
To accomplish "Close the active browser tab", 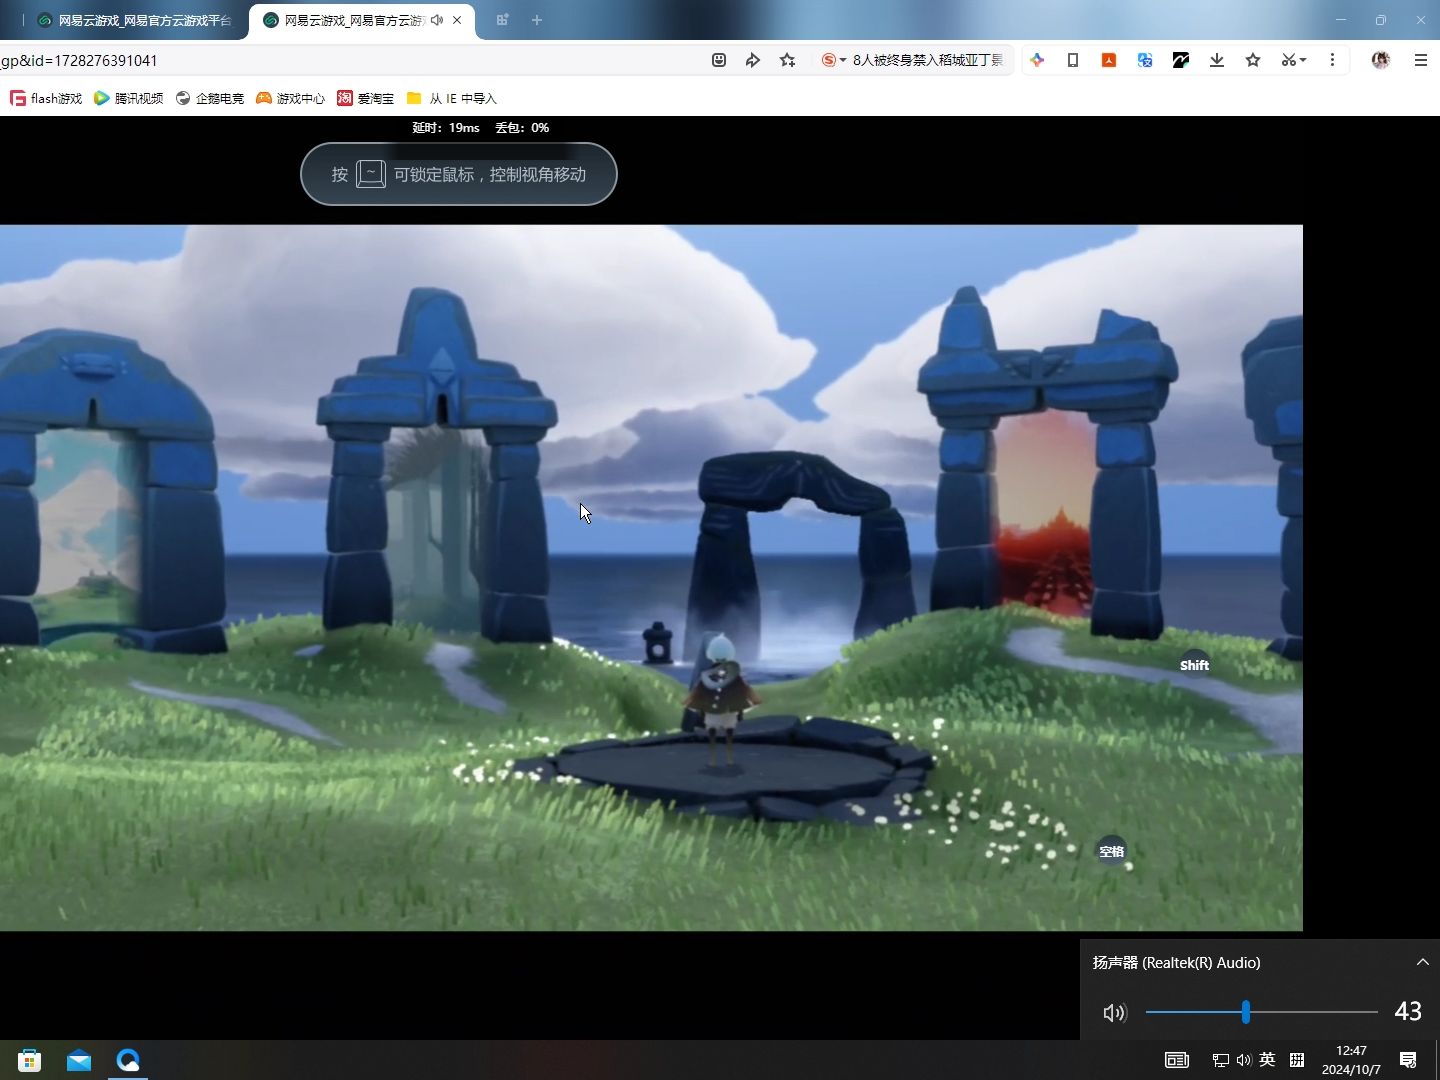I will click(457, 20).
